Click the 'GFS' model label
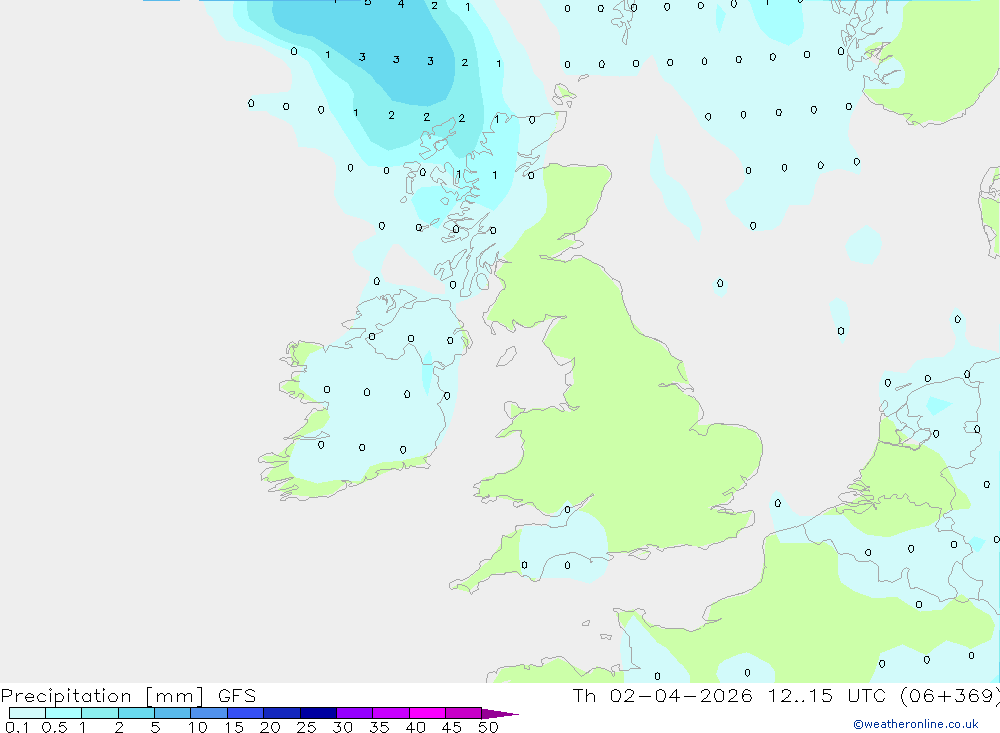The image size is (1000, 733). point(237,695)
